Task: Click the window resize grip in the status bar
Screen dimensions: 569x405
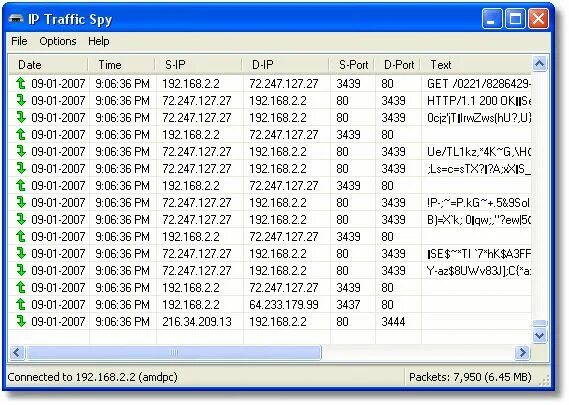Action: 544,380
